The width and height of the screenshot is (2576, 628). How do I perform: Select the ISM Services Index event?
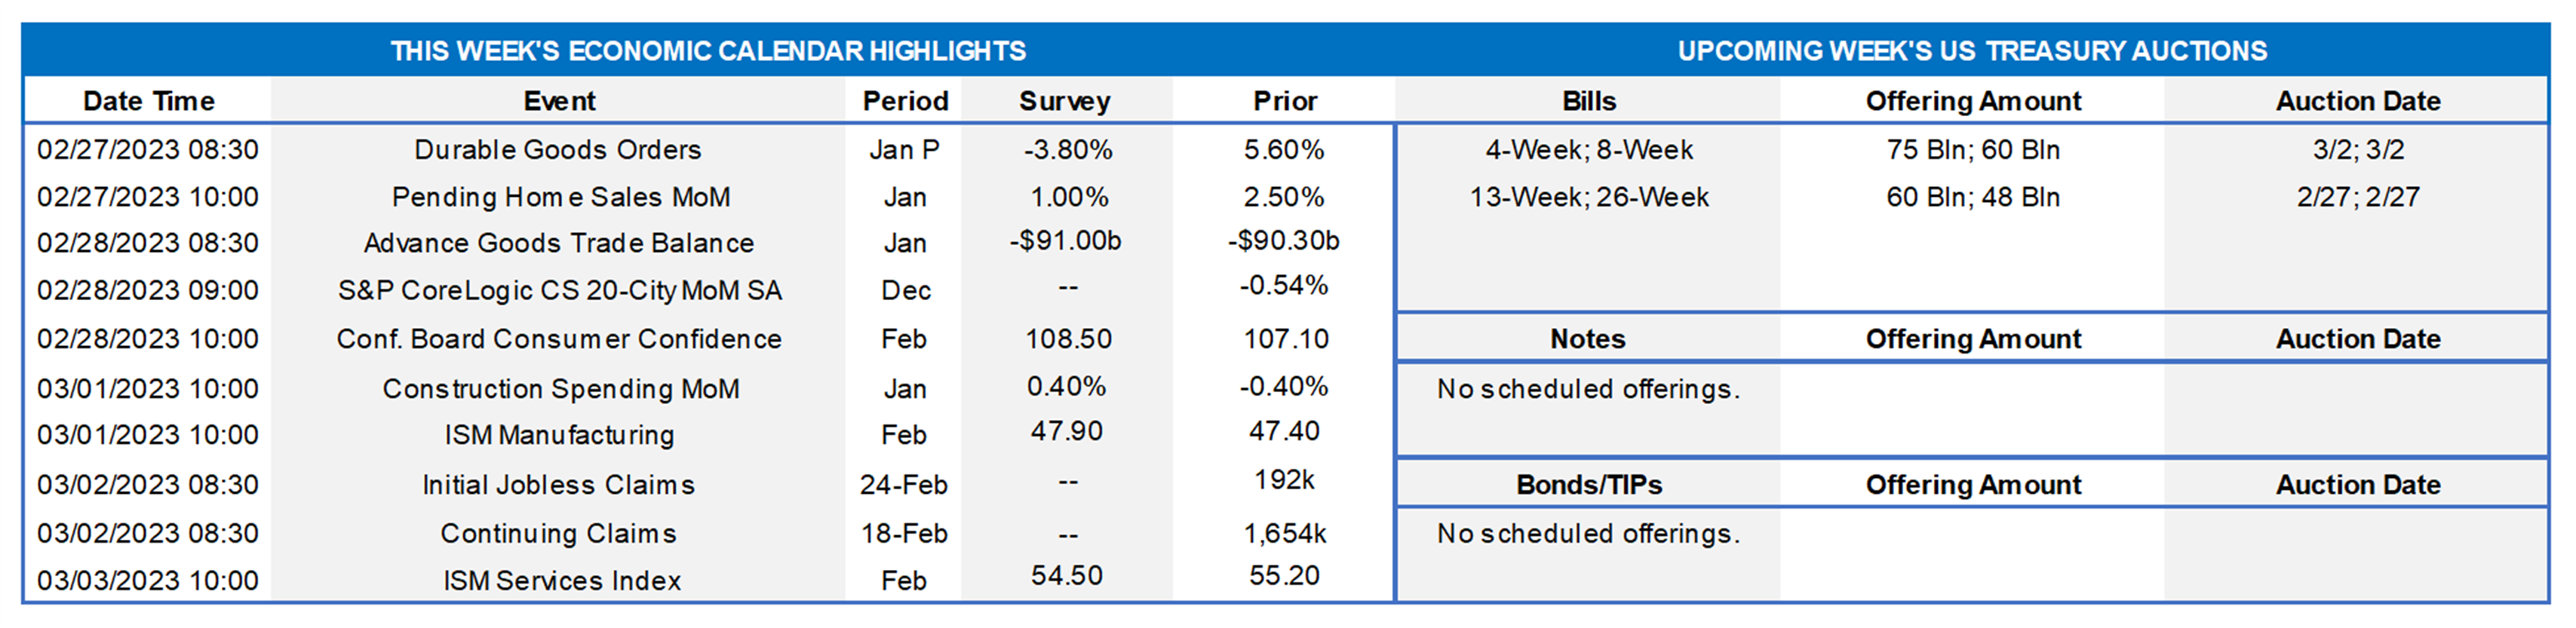(561, 580)
